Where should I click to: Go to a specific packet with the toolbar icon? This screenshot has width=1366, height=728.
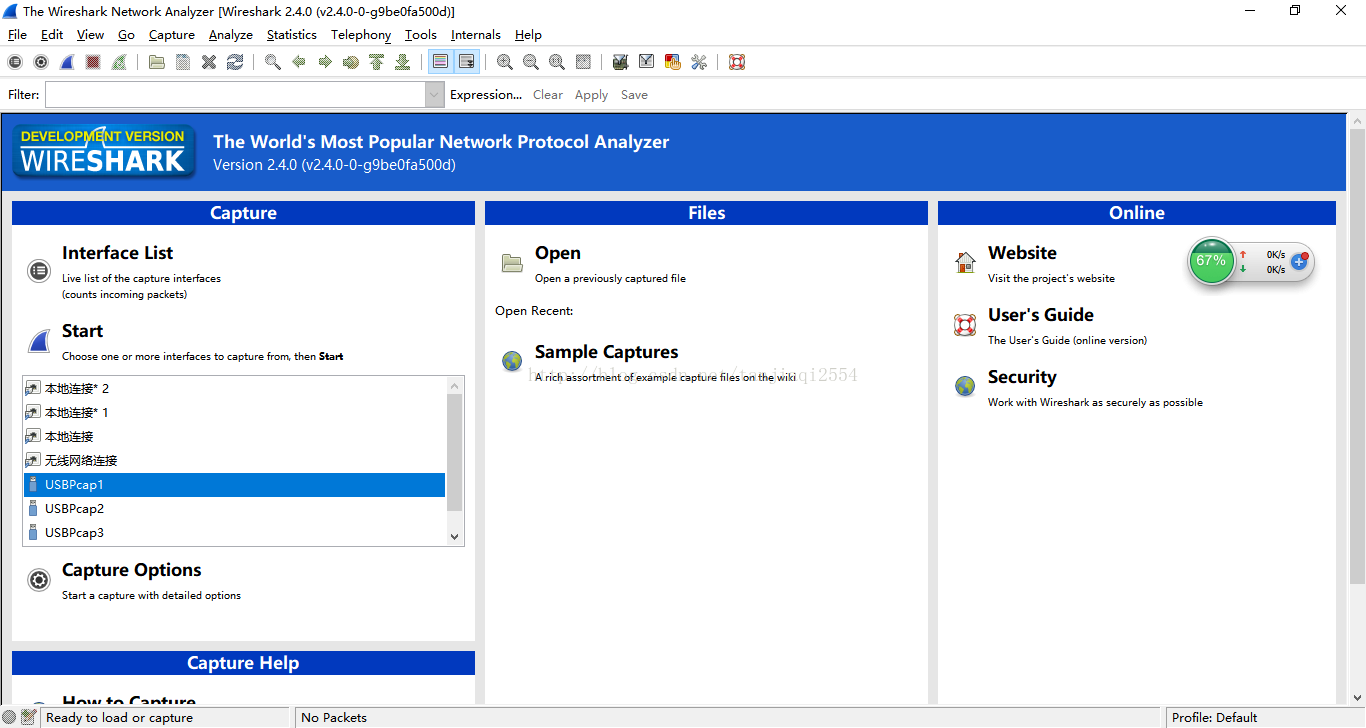coord(351,62)
